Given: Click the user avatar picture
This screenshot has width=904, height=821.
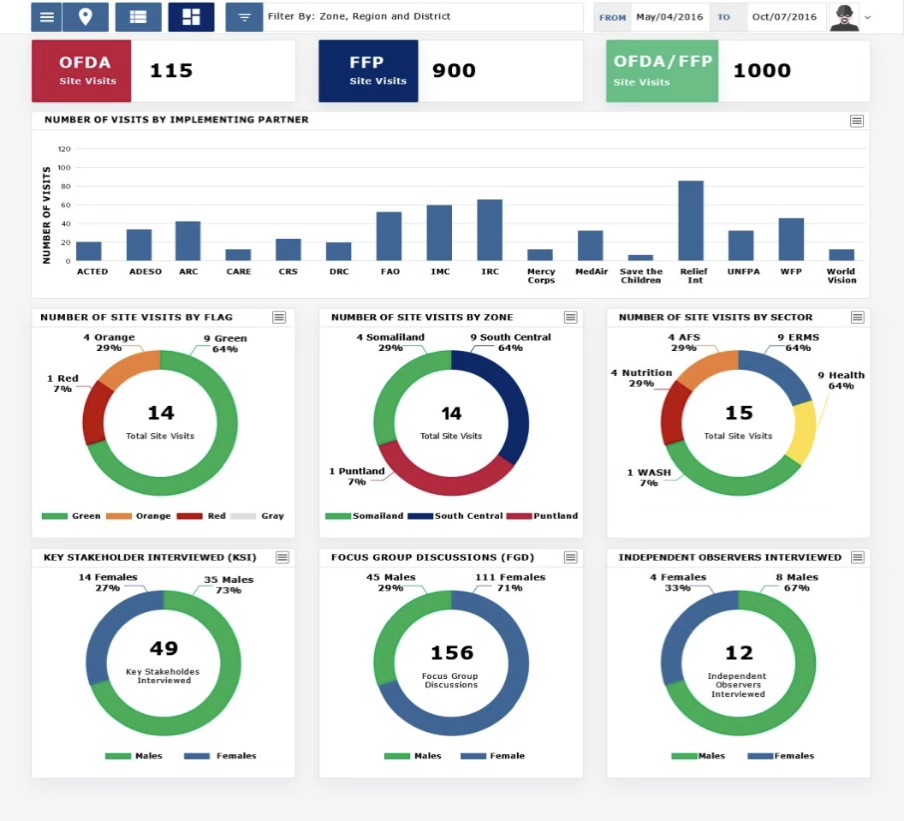Looking at the screenshot, I should pyautogui.click(x=845, y=17).
